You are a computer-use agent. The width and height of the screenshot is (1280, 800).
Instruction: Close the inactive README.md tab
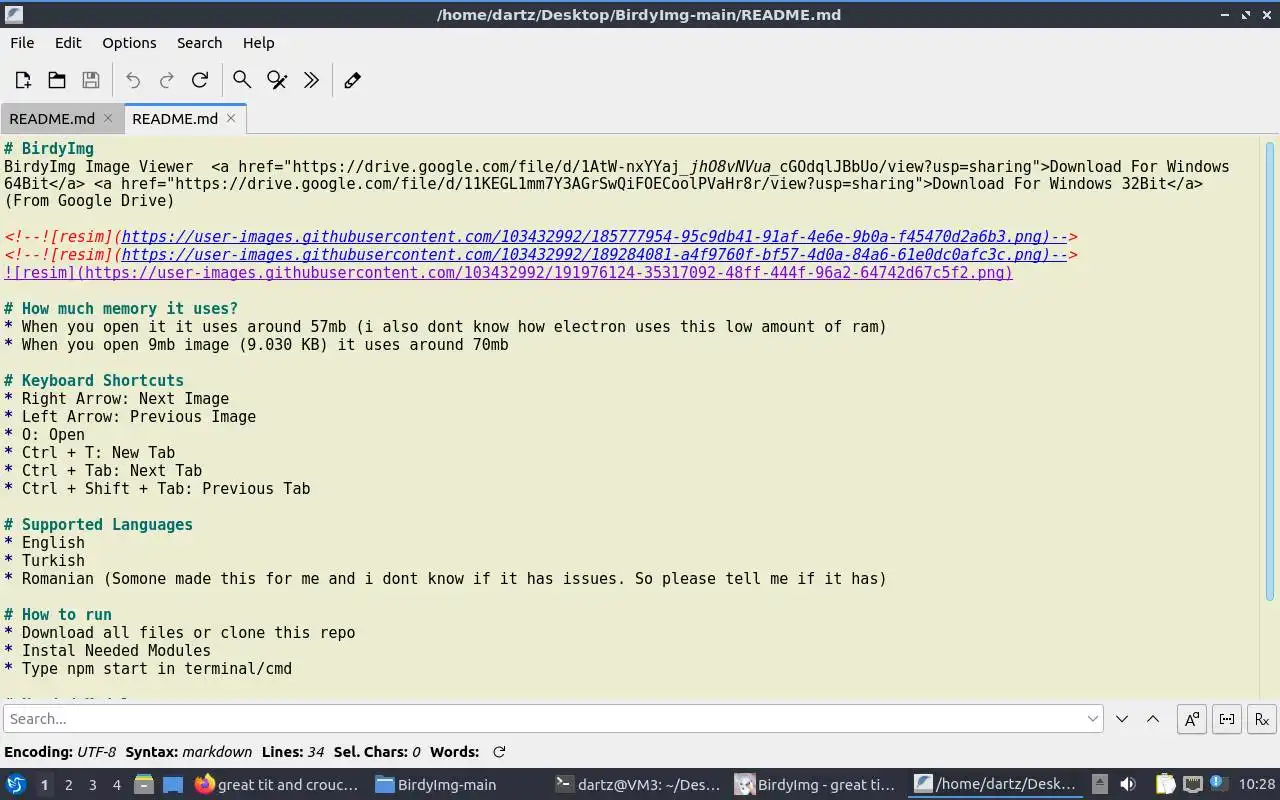[108, 118]
